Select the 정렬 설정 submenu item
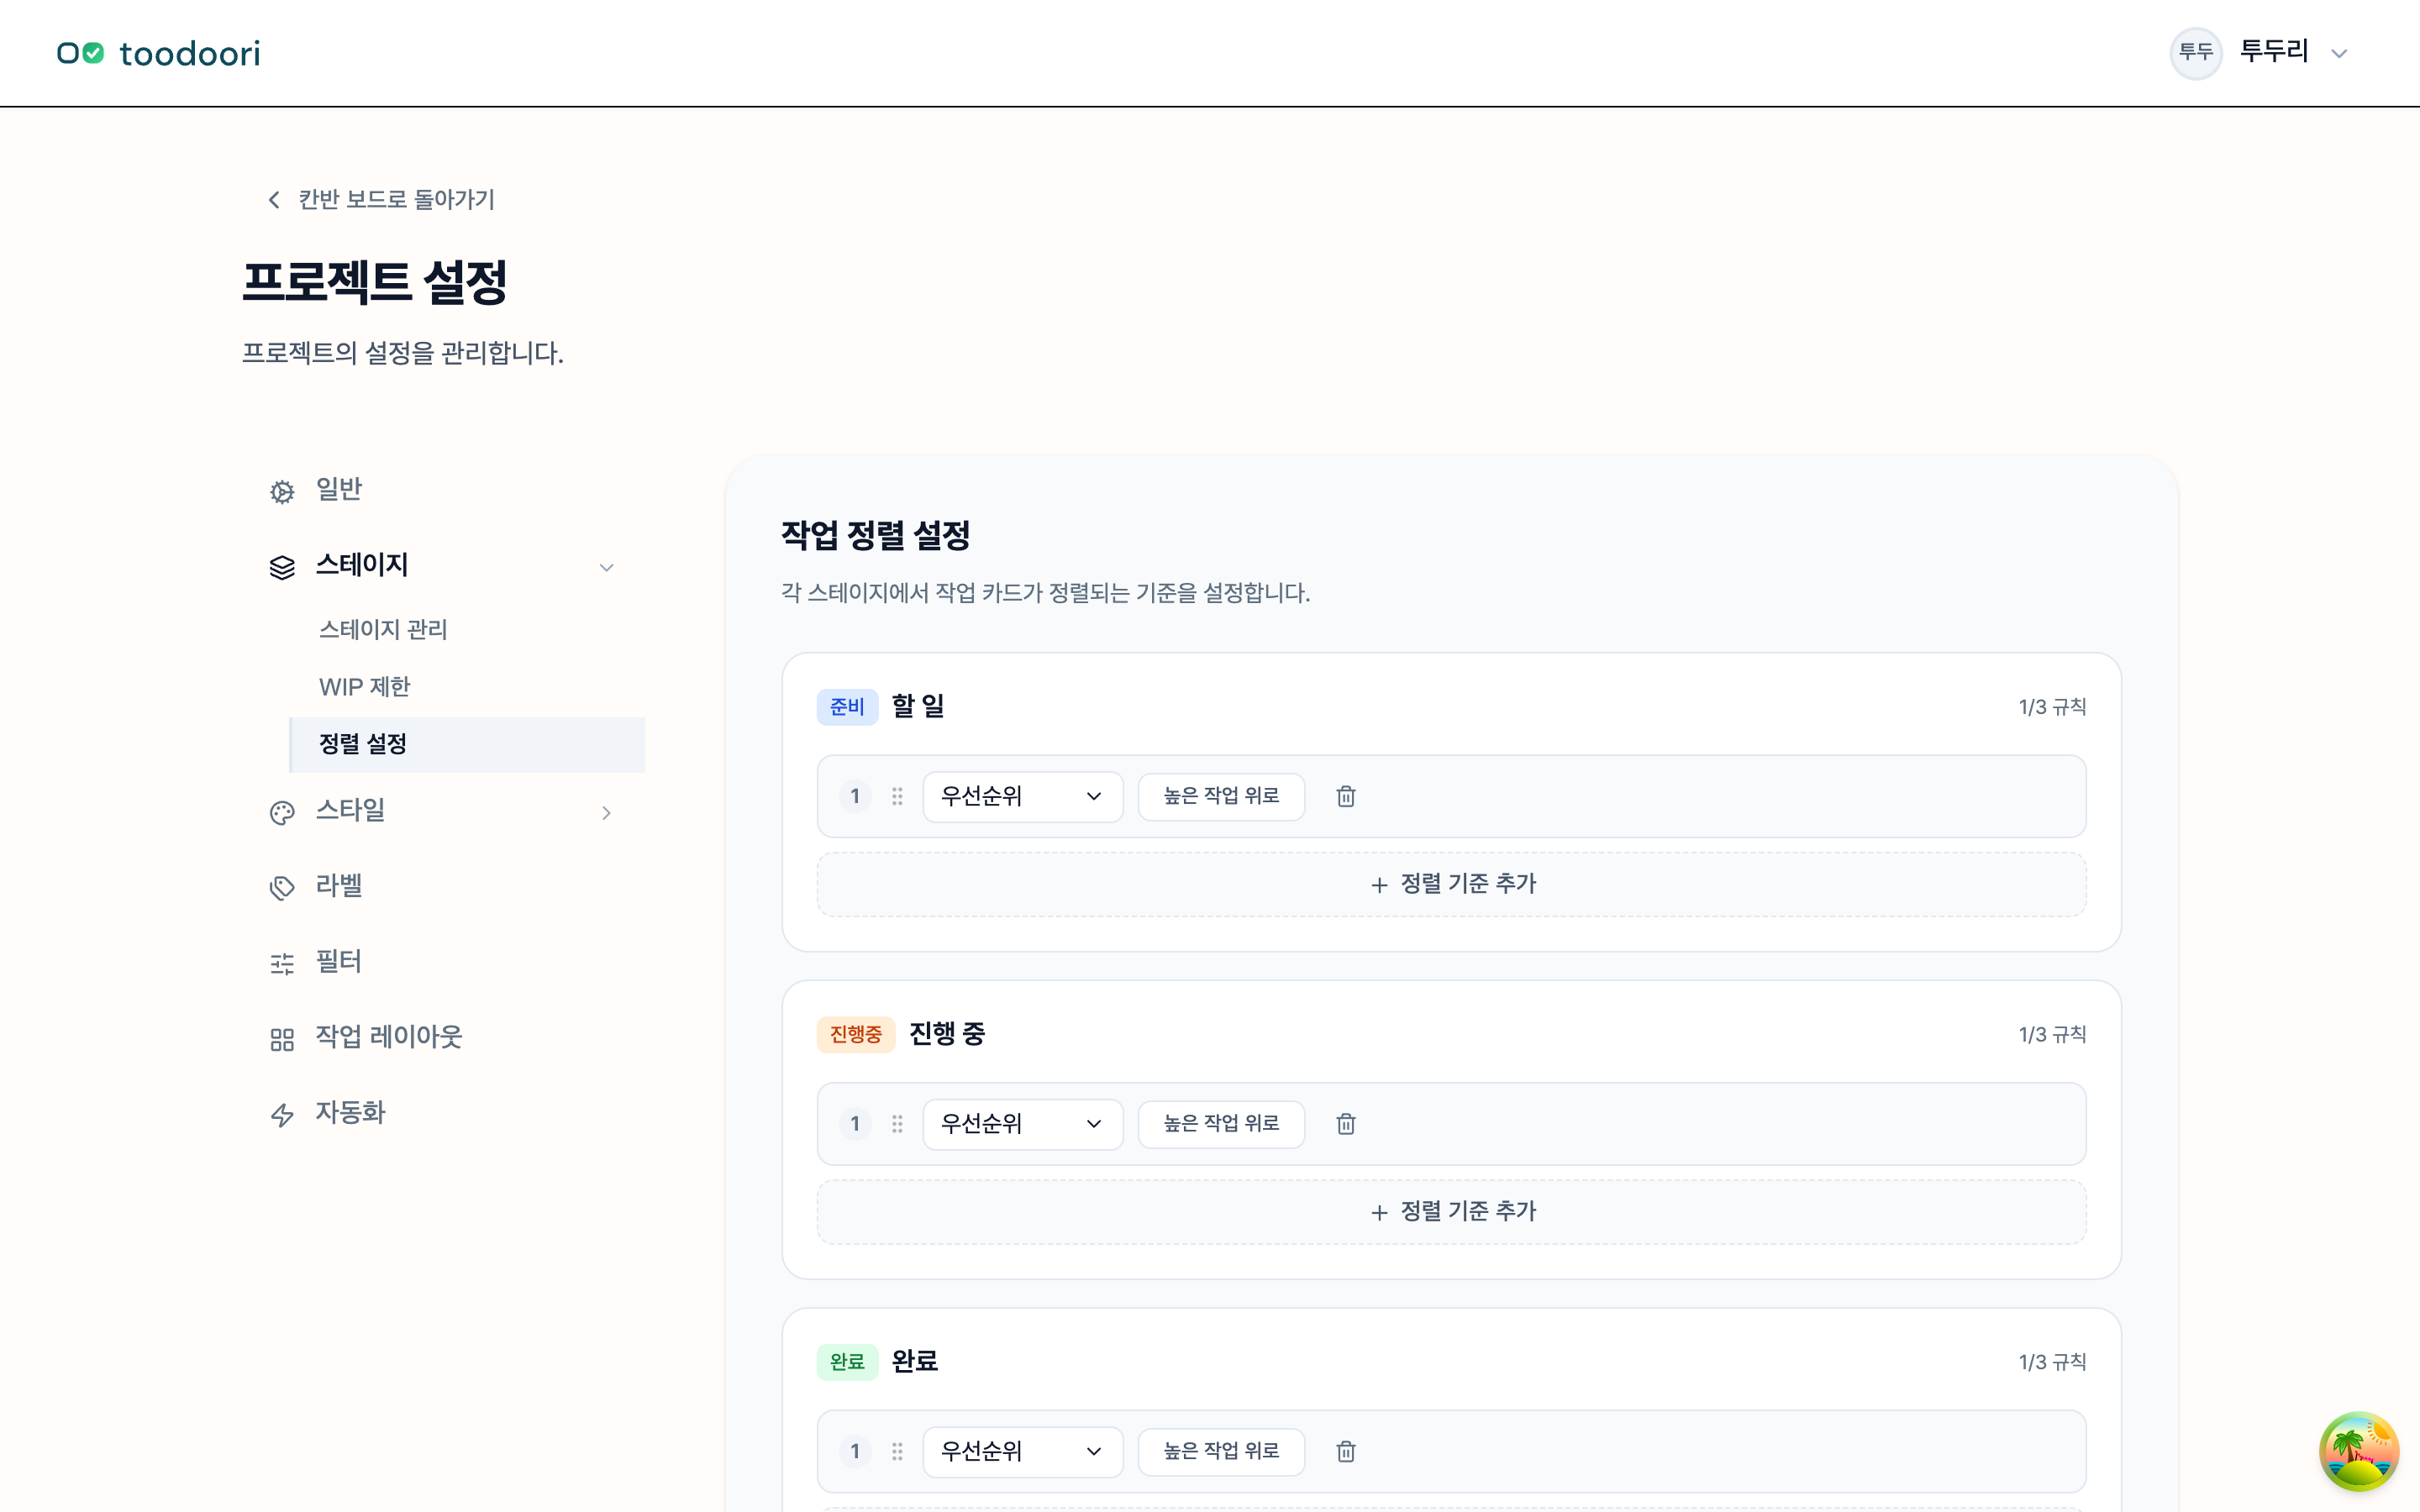This screenshot has width=2420, height=1512. coord(467,744)
